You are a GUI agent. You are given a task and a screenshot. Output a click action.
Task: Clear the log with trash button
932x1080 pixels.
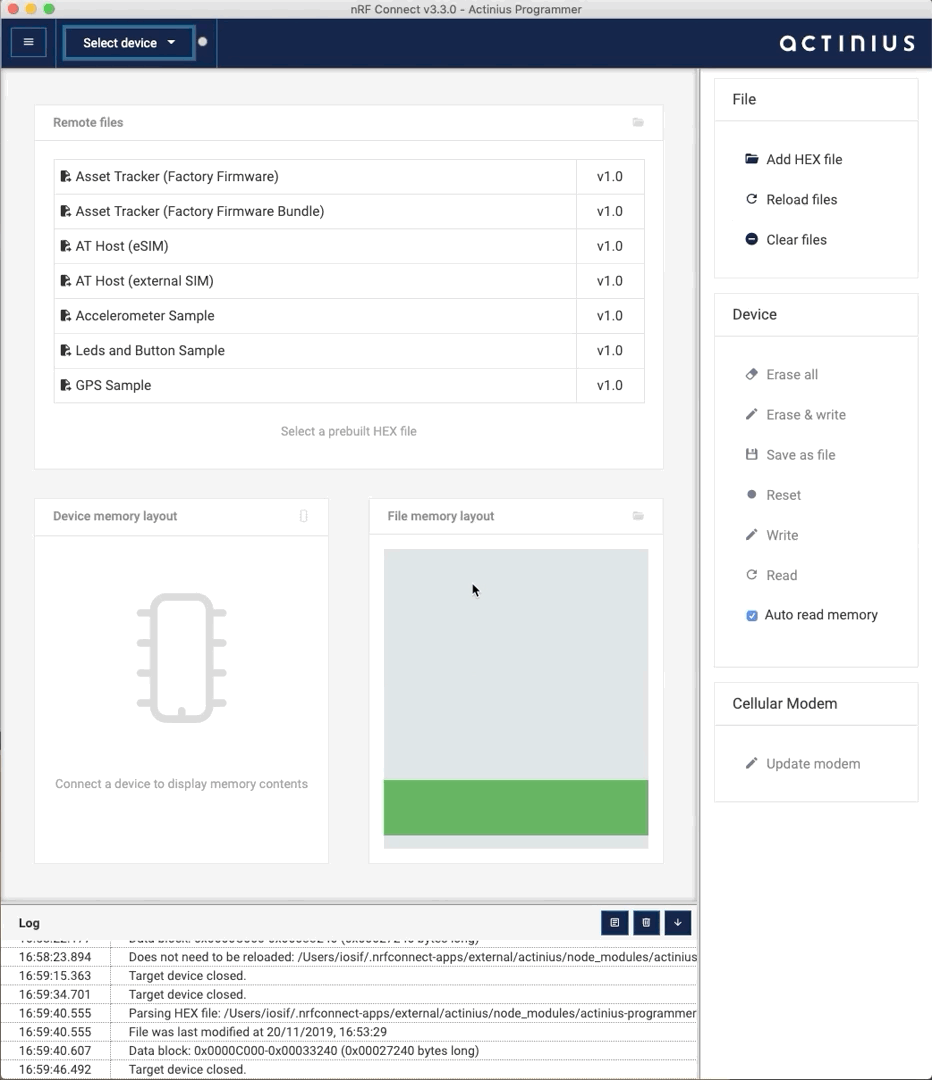(x=646, y=923)
